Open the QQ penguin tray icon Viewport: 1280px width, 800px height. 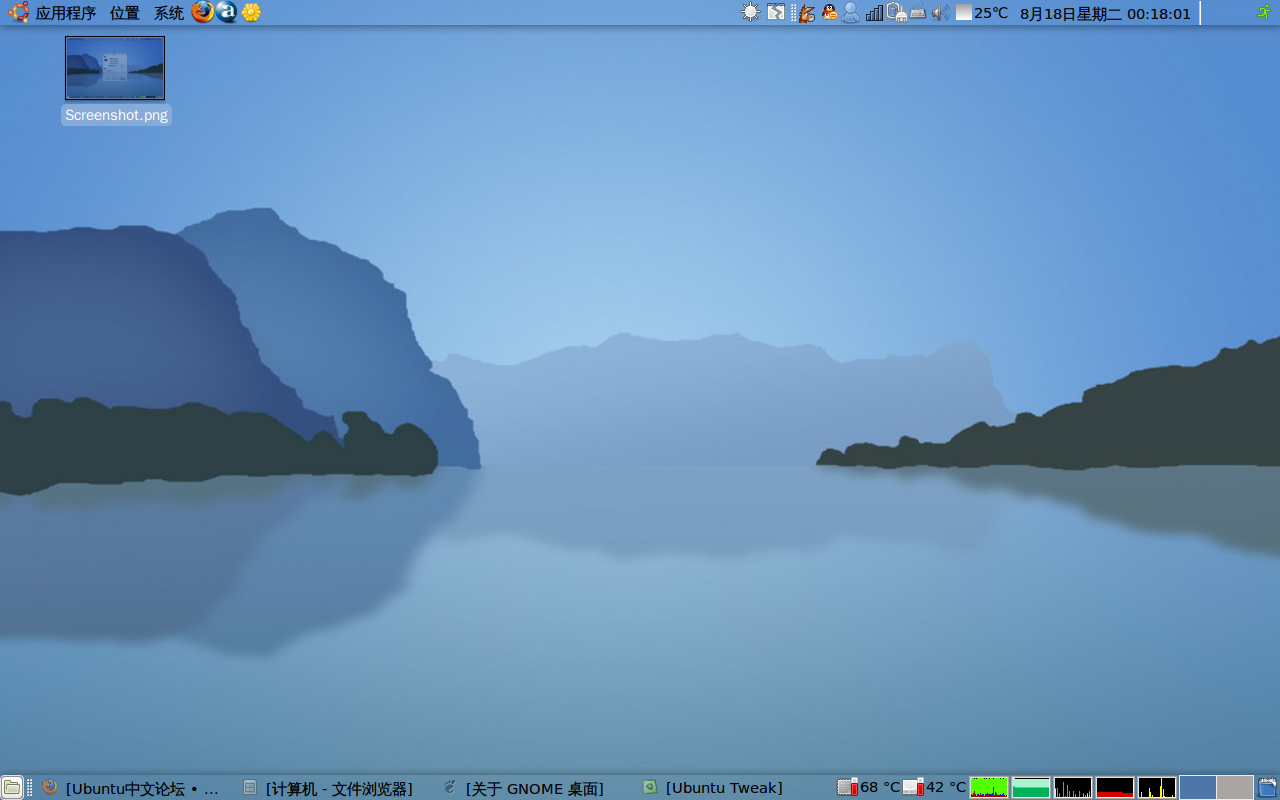click(829, 12)
